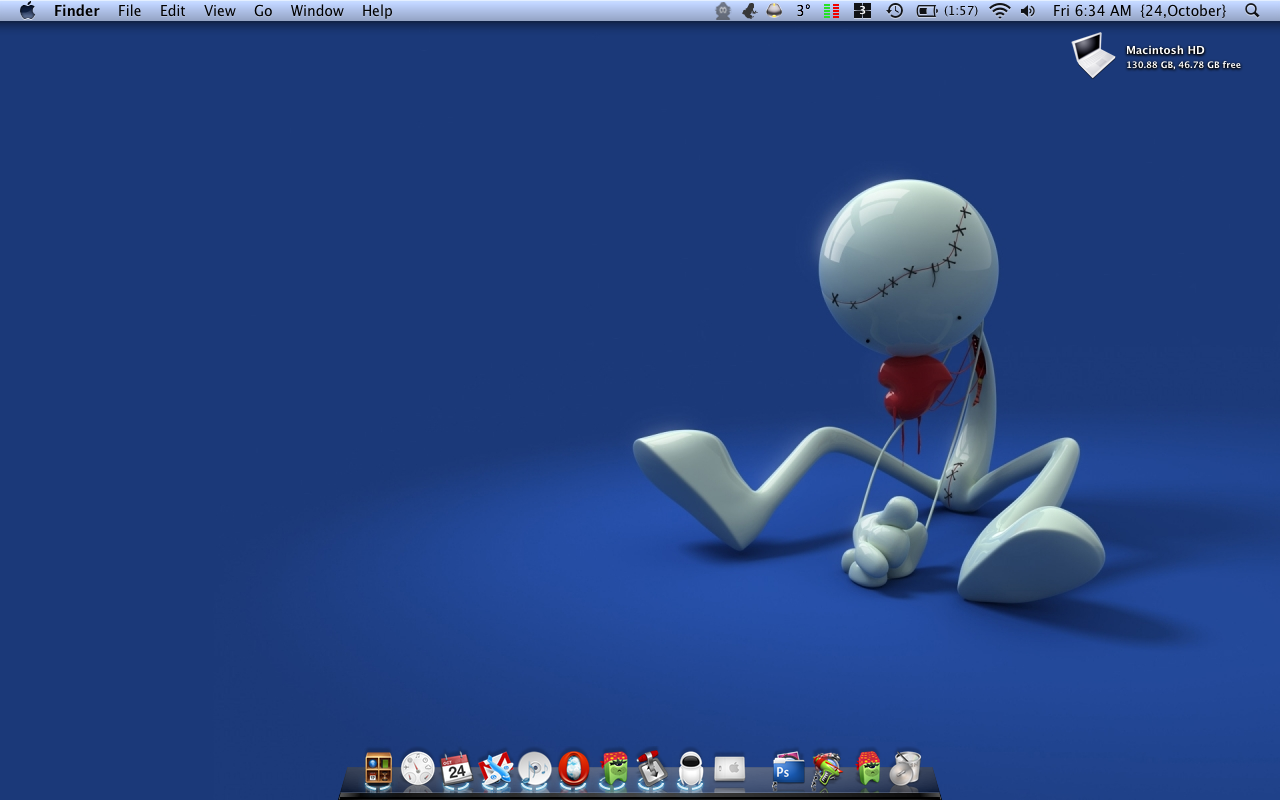Launch iTunes from the Dock
The image size is (1280, 800).
[x=535, y=769]
